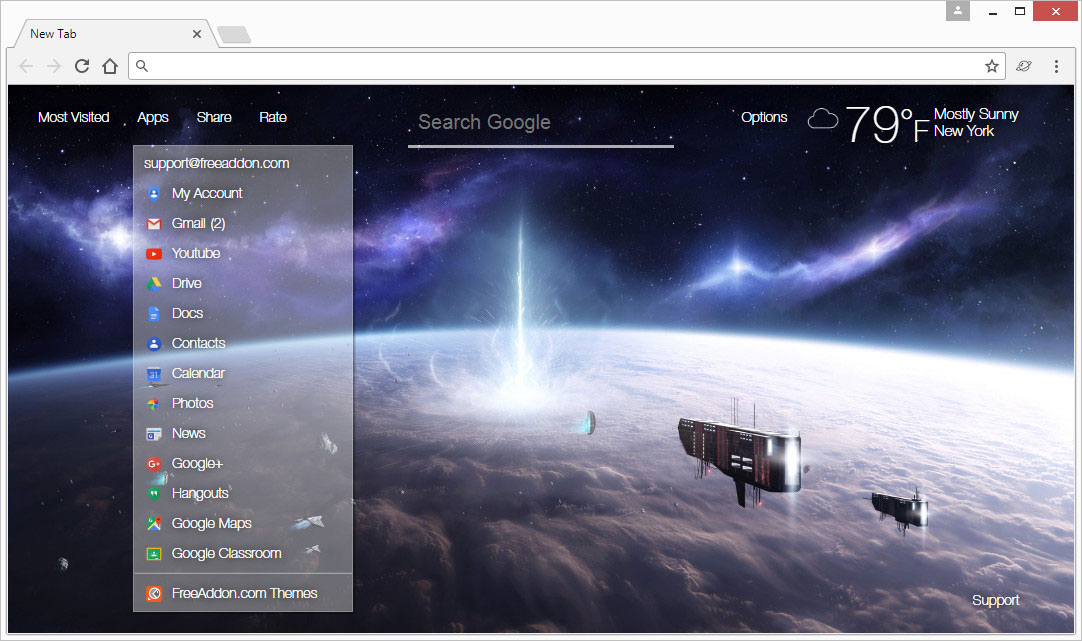
Task: Open the Rate menu
Action: 273,117
